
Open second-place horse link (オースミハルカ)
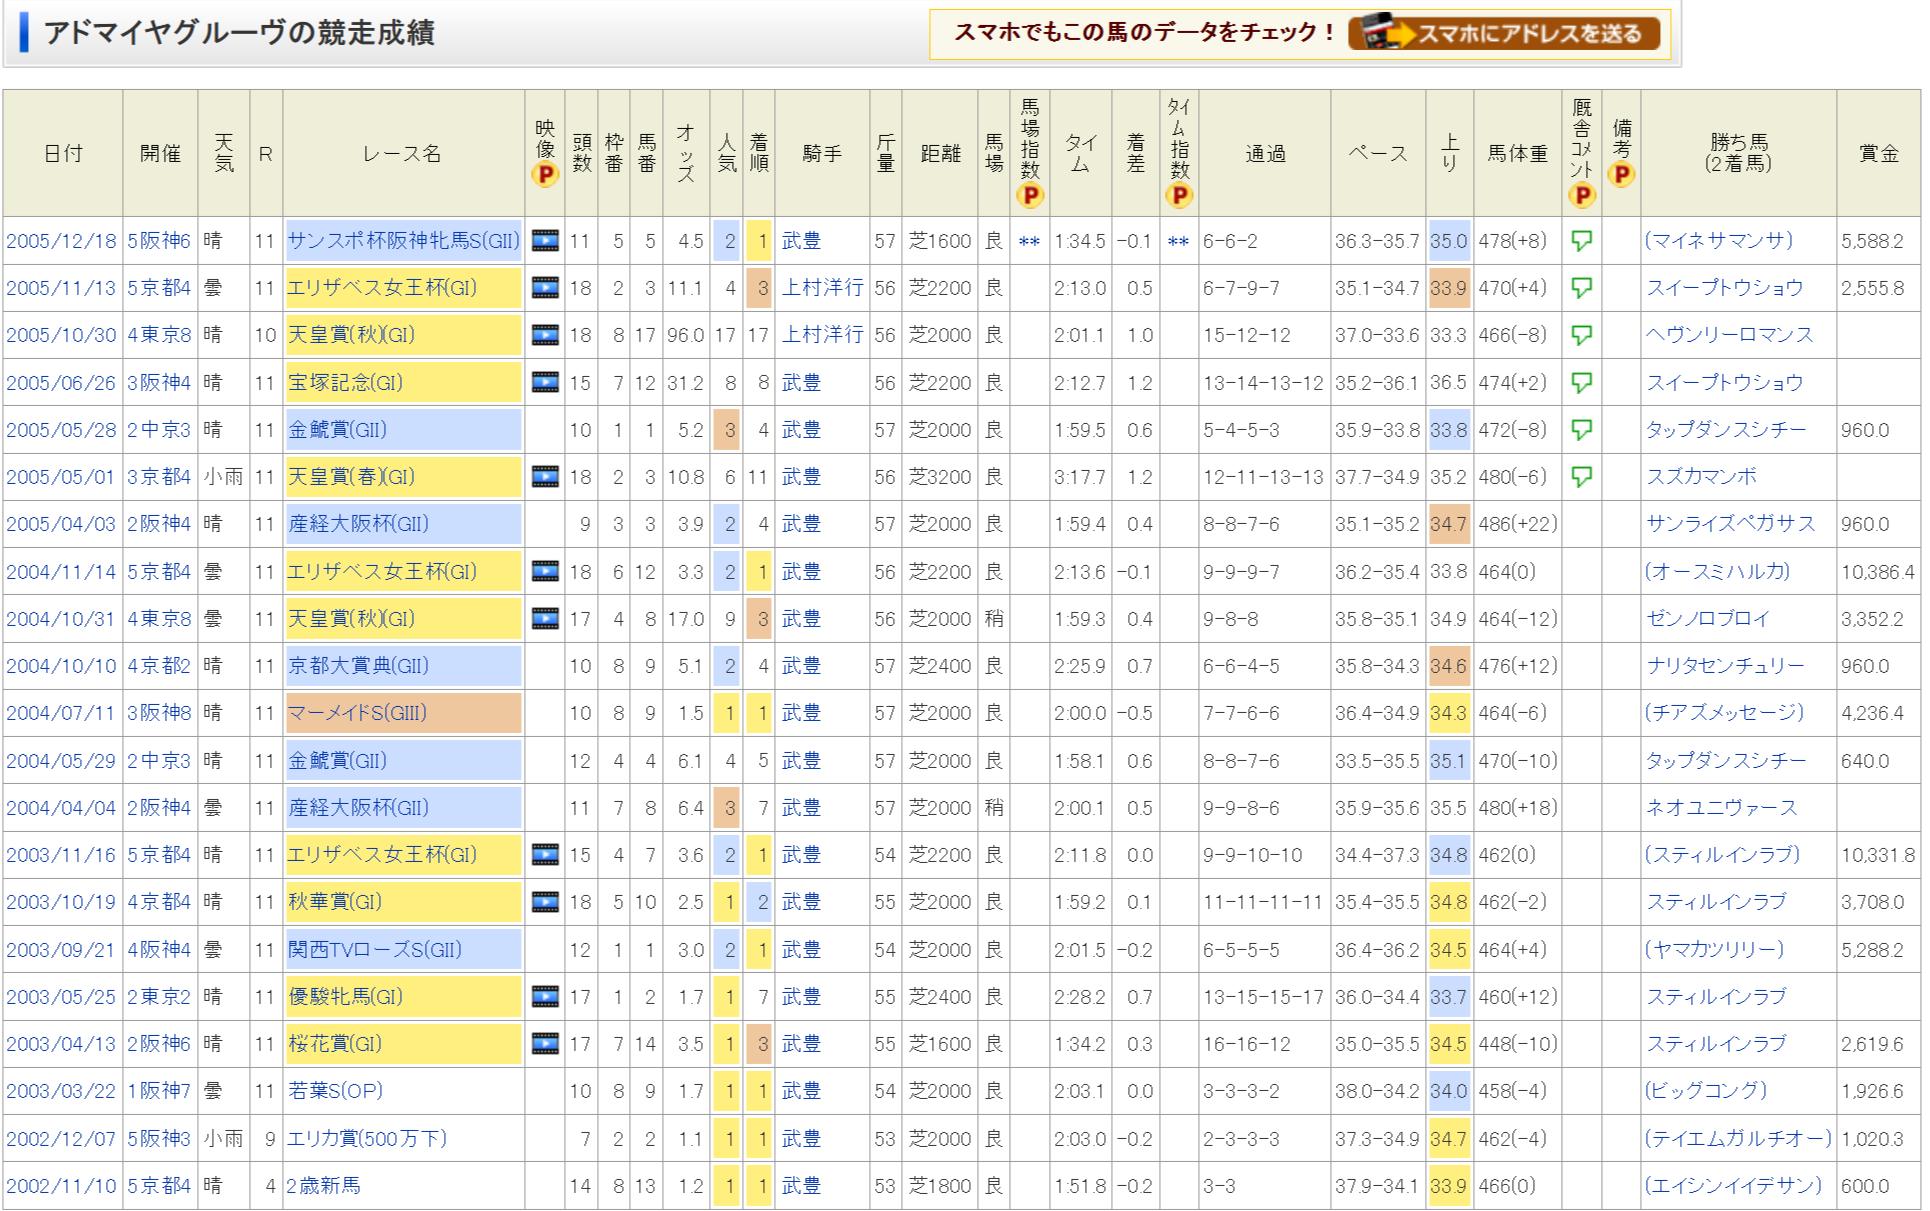coord(1717,572)
